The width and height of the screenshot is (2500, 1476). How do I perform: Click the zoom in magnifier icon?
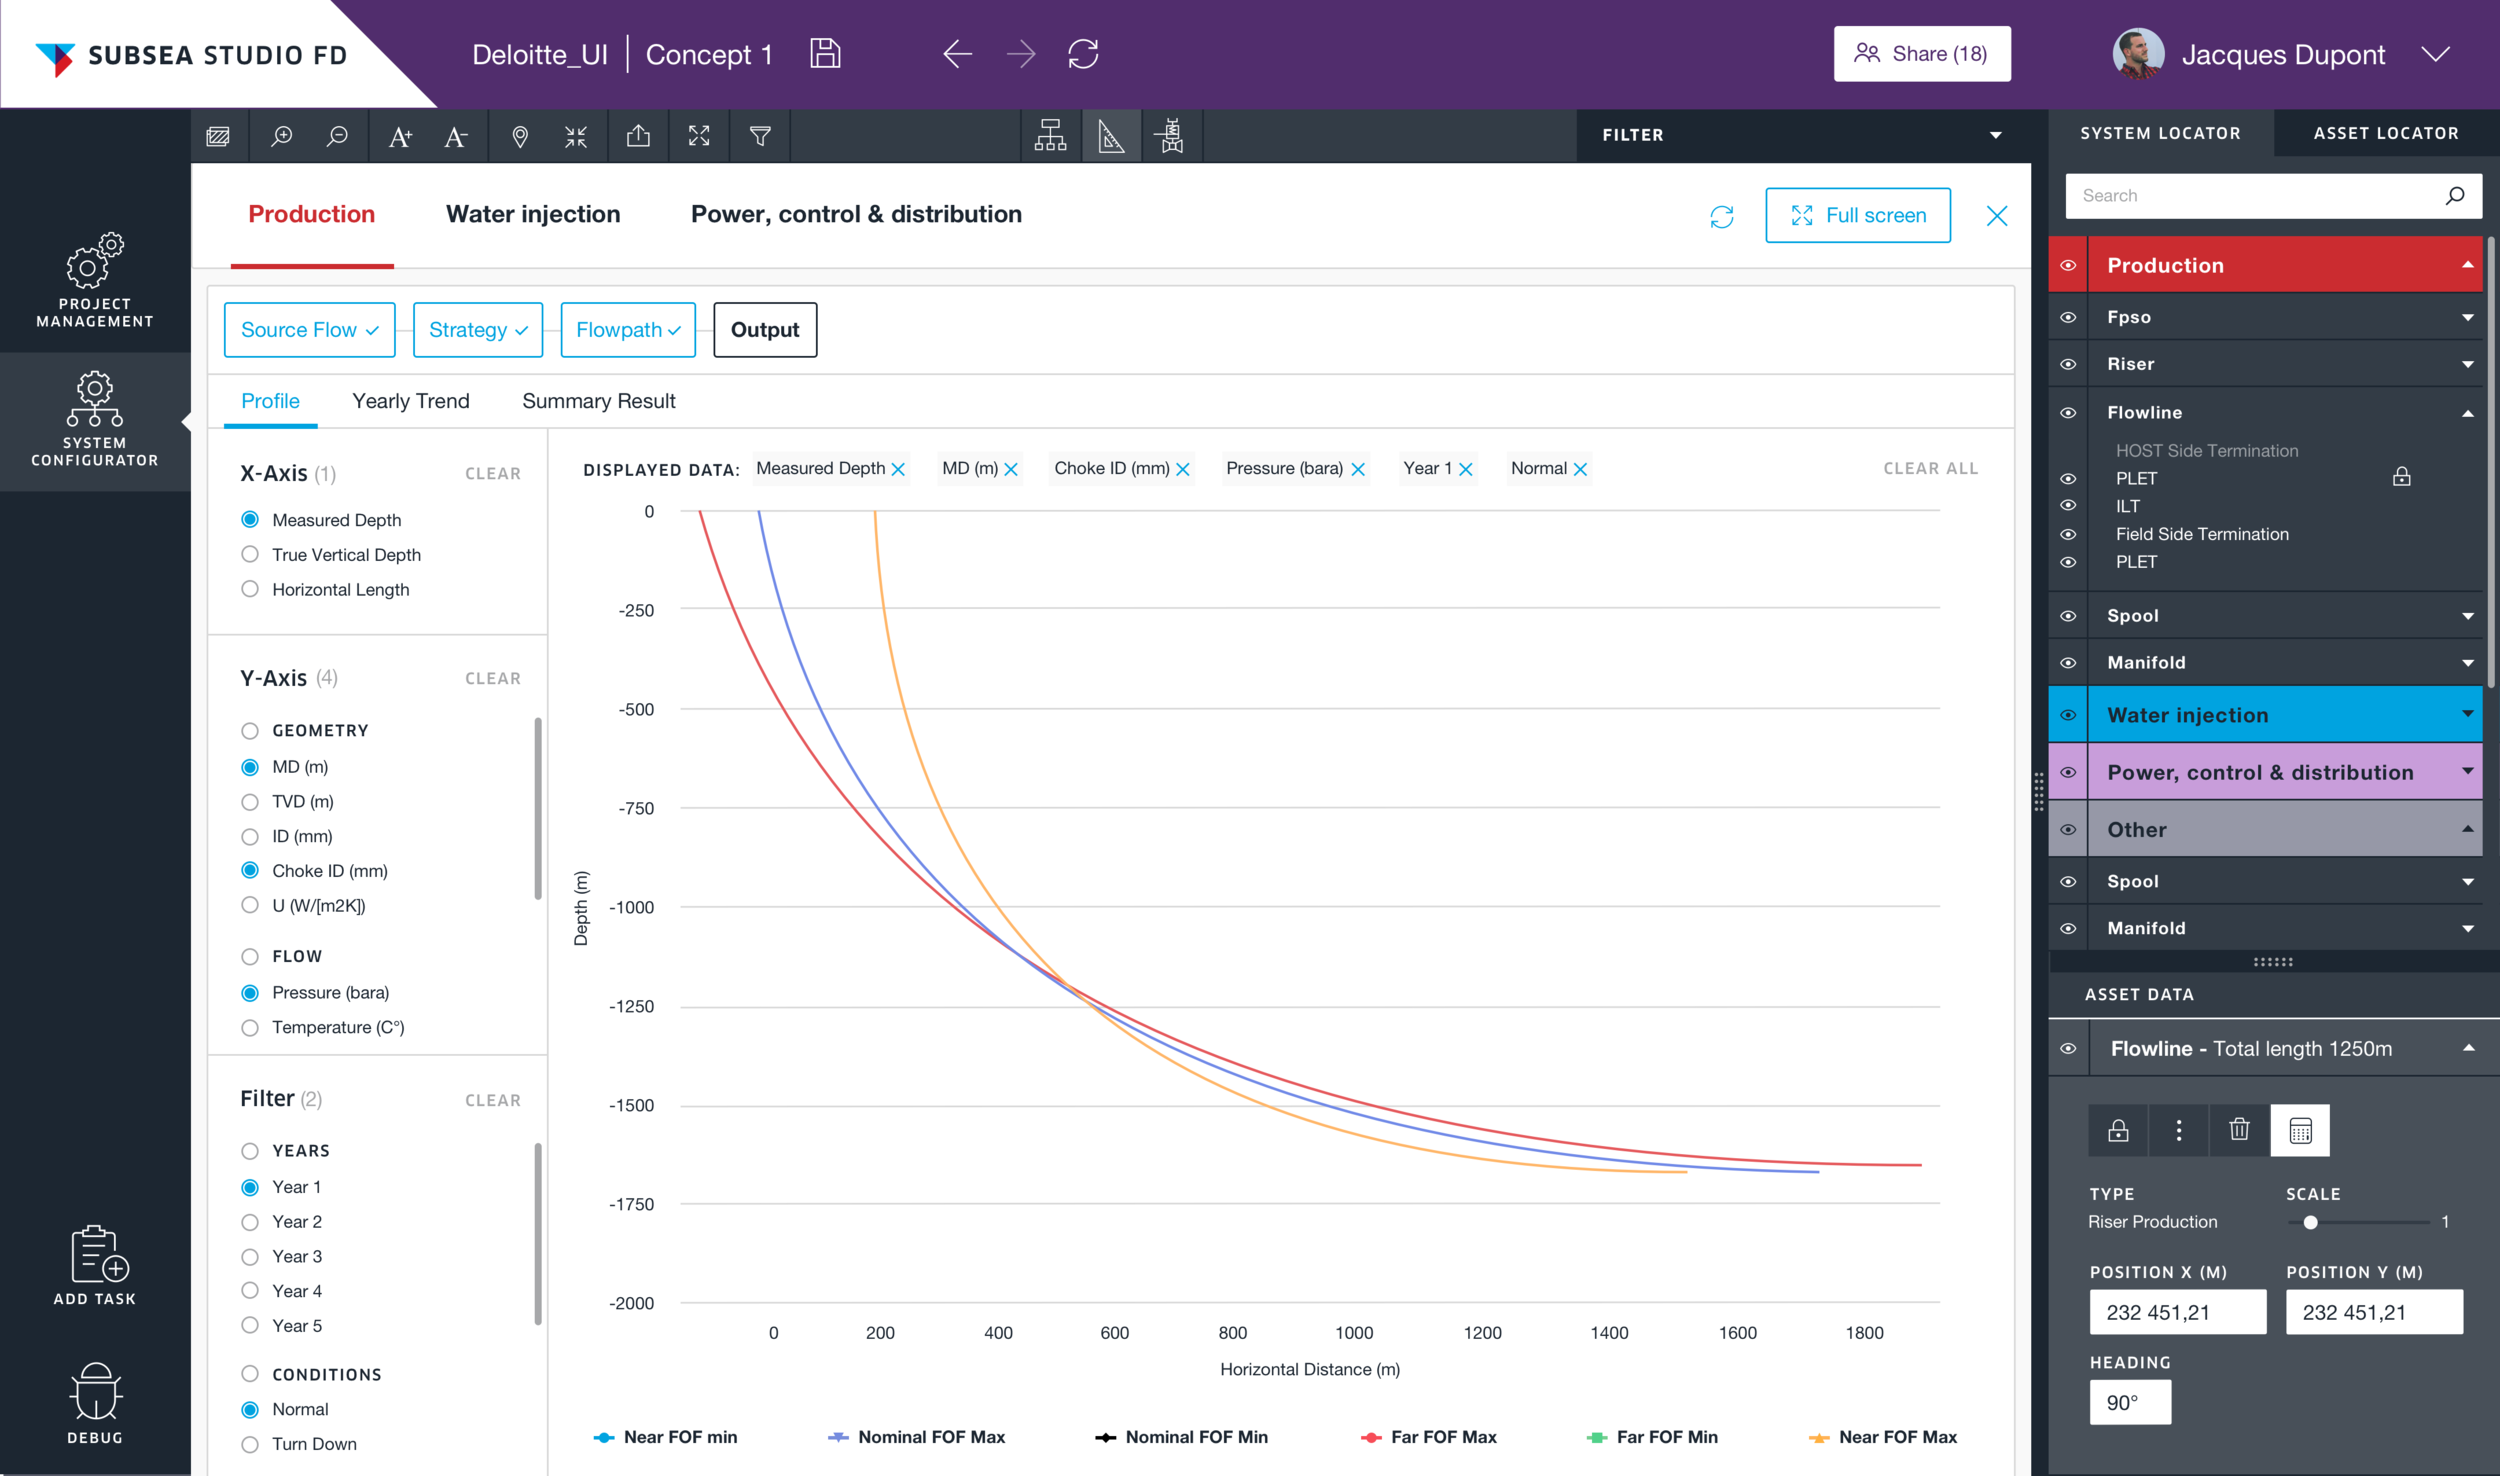point(282,136)
